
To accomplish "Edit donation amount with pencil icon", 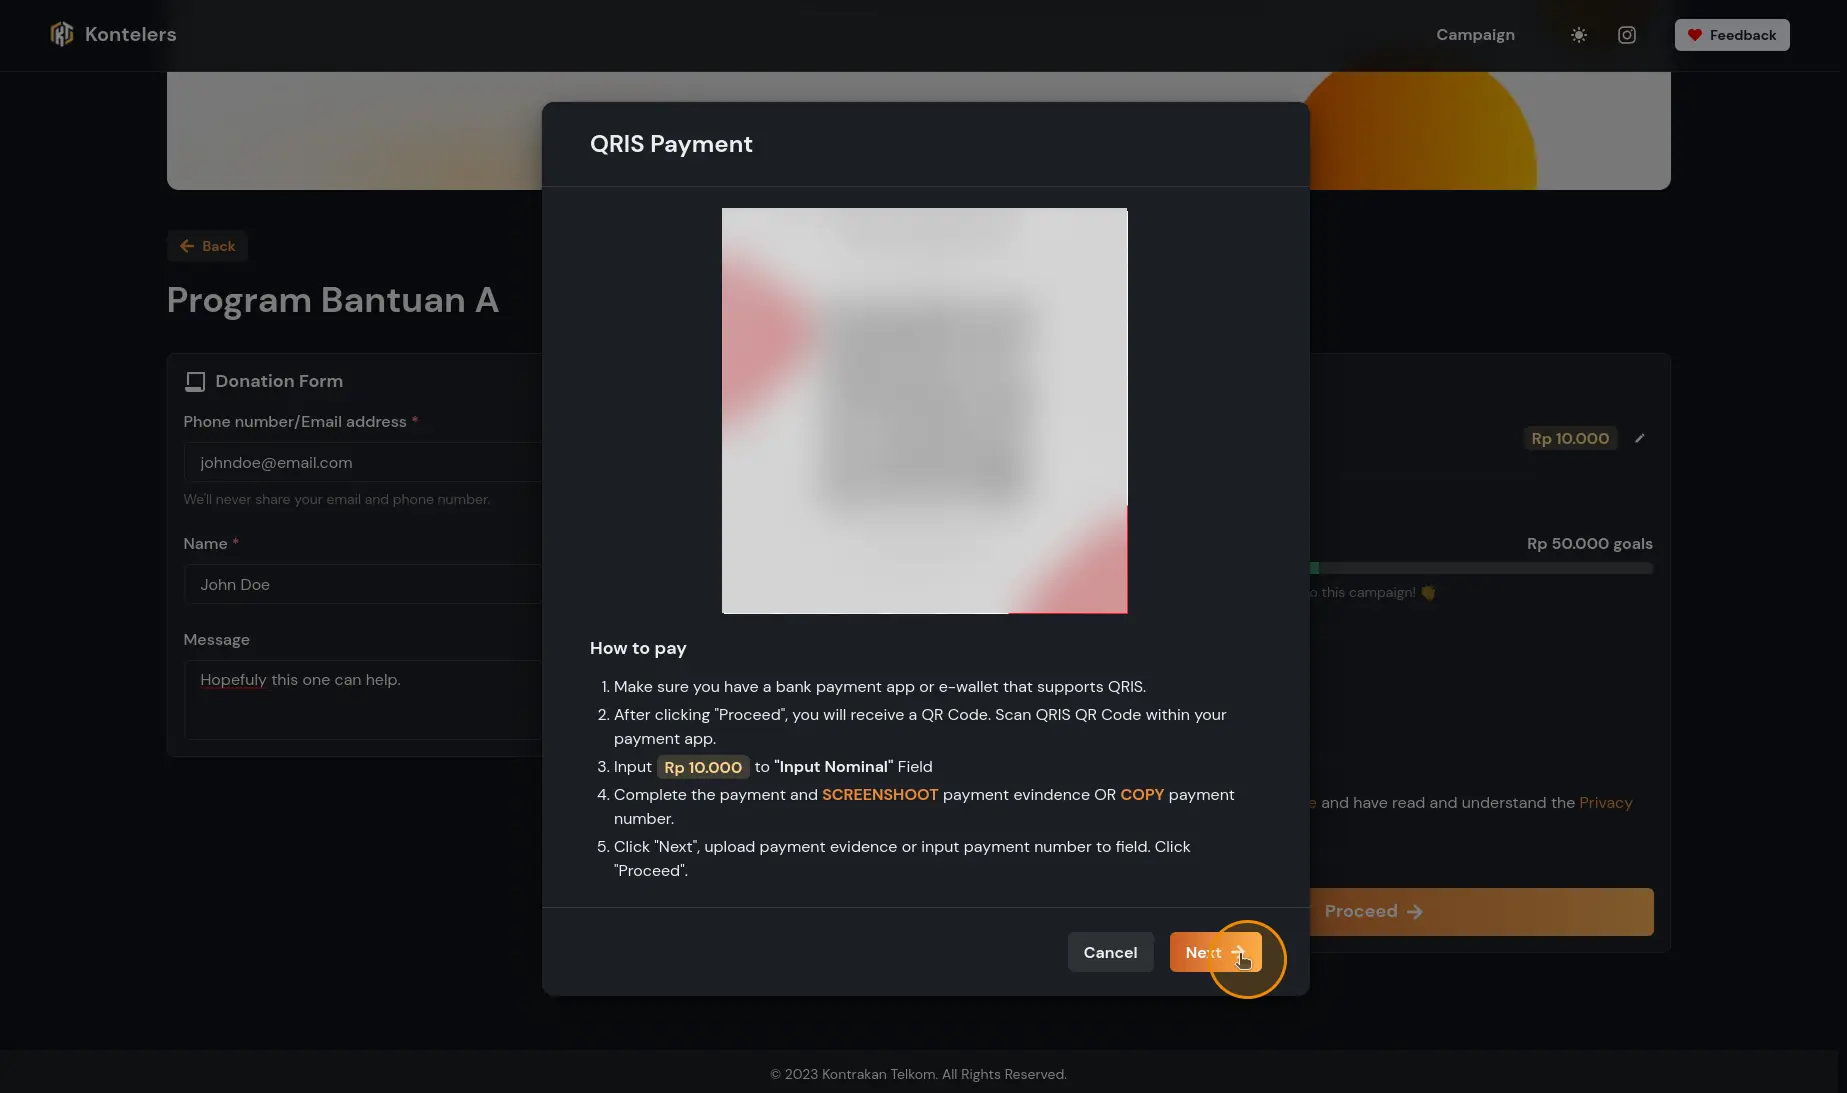I will pos(1640,438).
